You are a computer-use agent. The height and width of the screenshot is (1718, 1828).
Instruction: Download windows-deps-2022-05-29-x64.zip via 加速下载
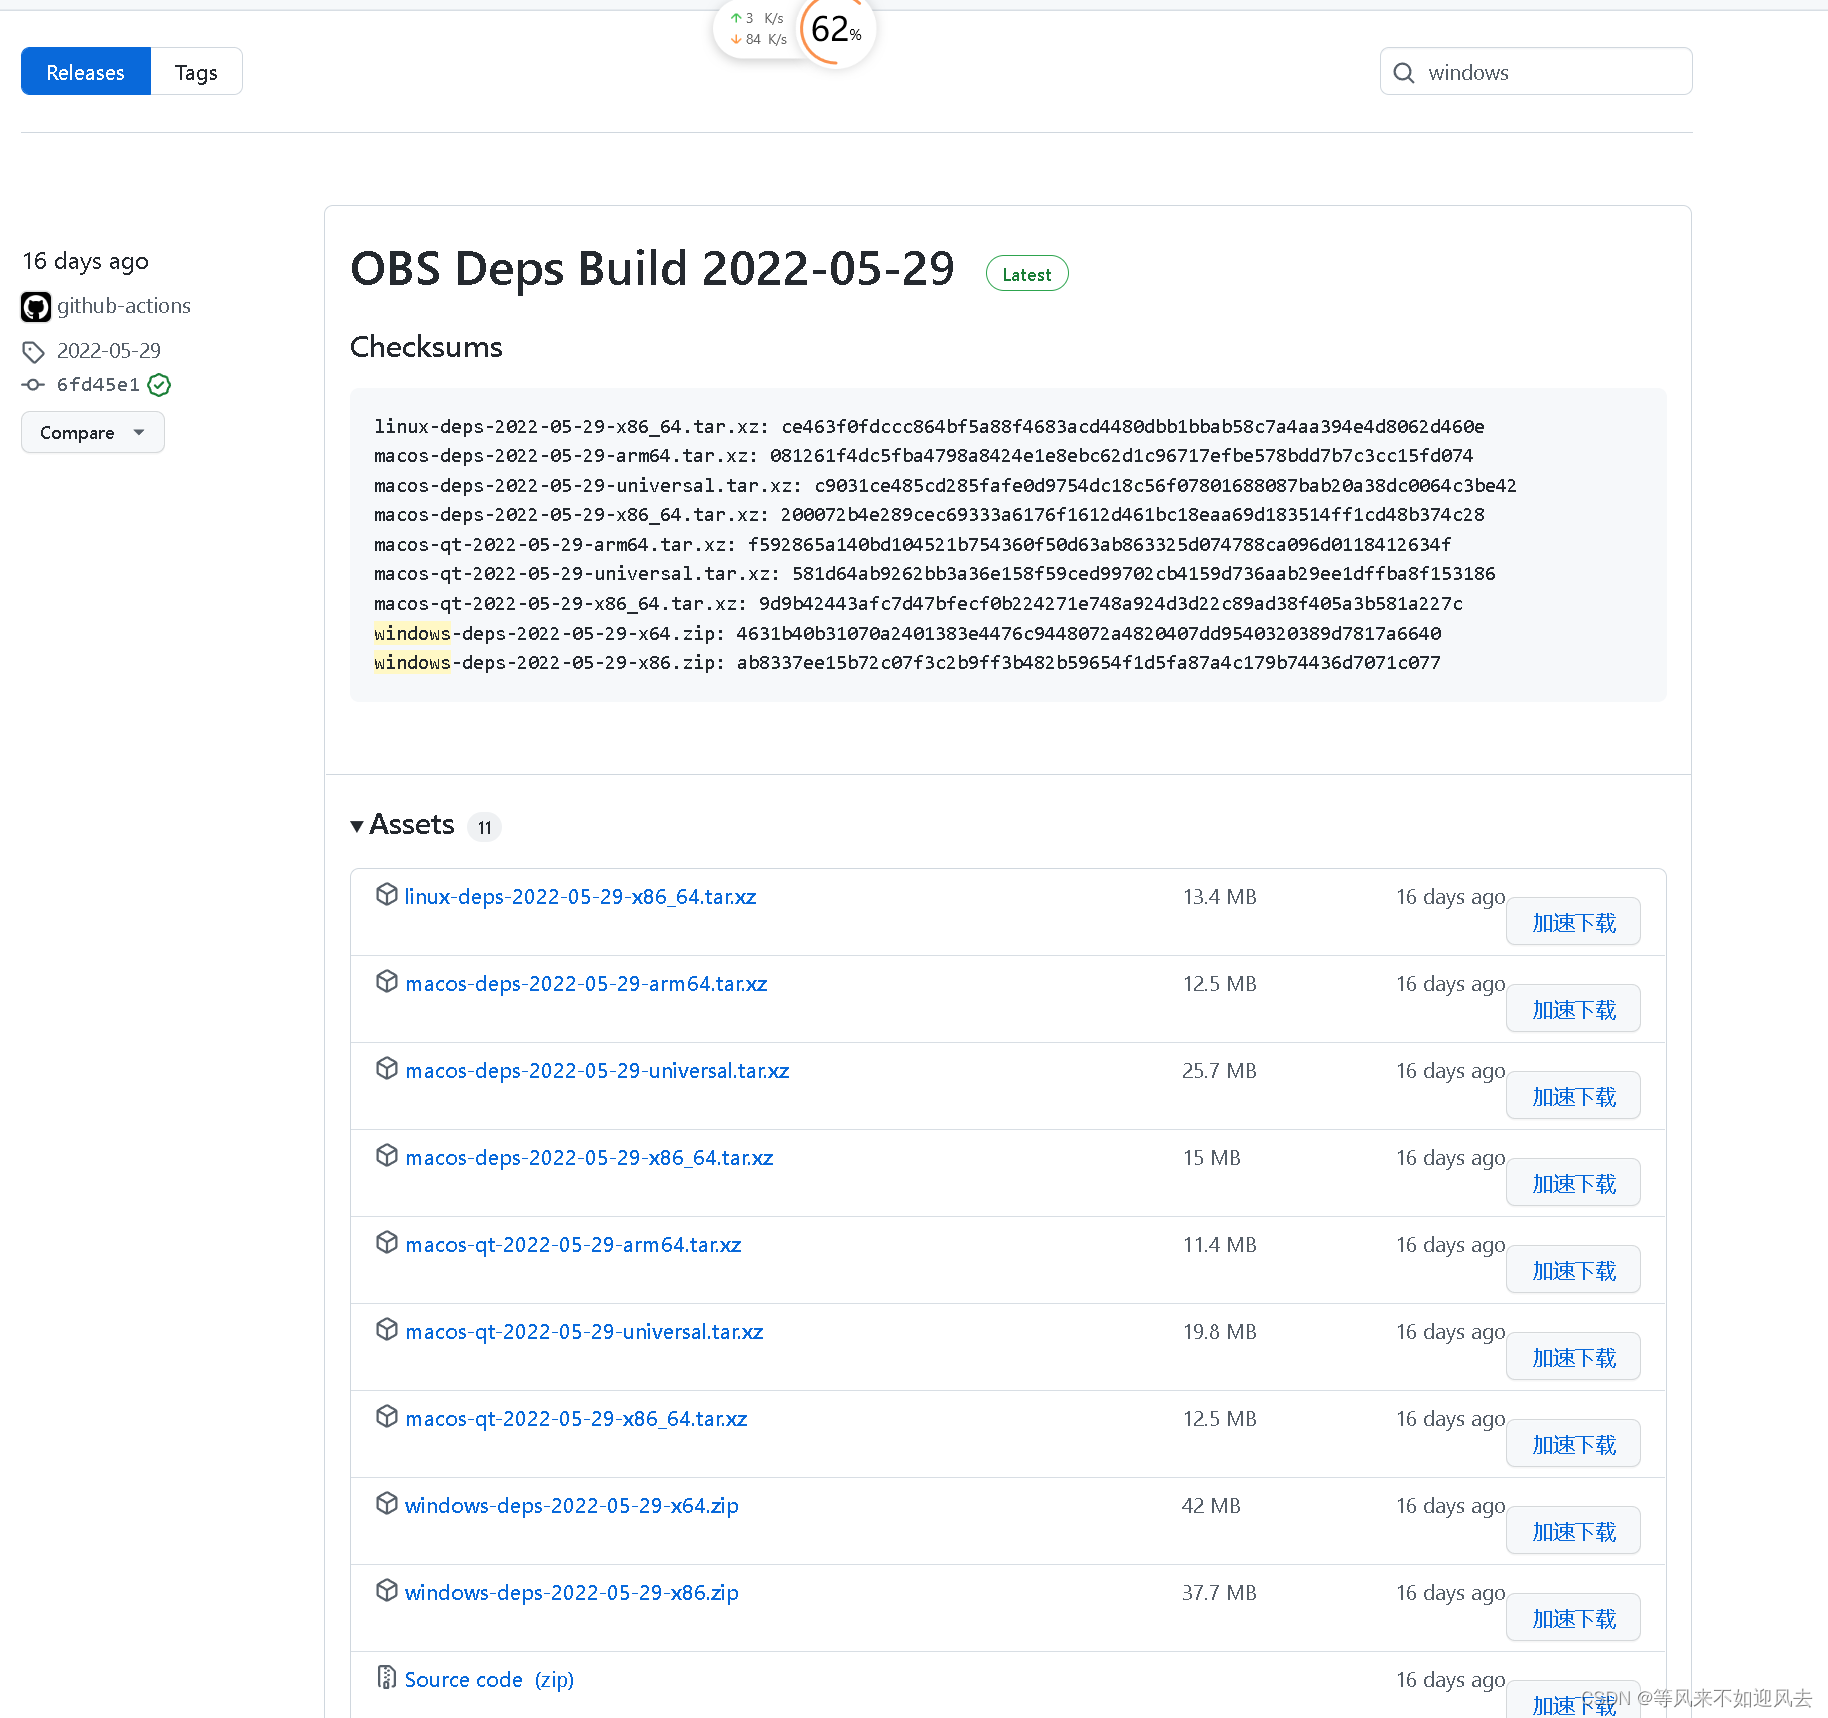[1572, 1530]
